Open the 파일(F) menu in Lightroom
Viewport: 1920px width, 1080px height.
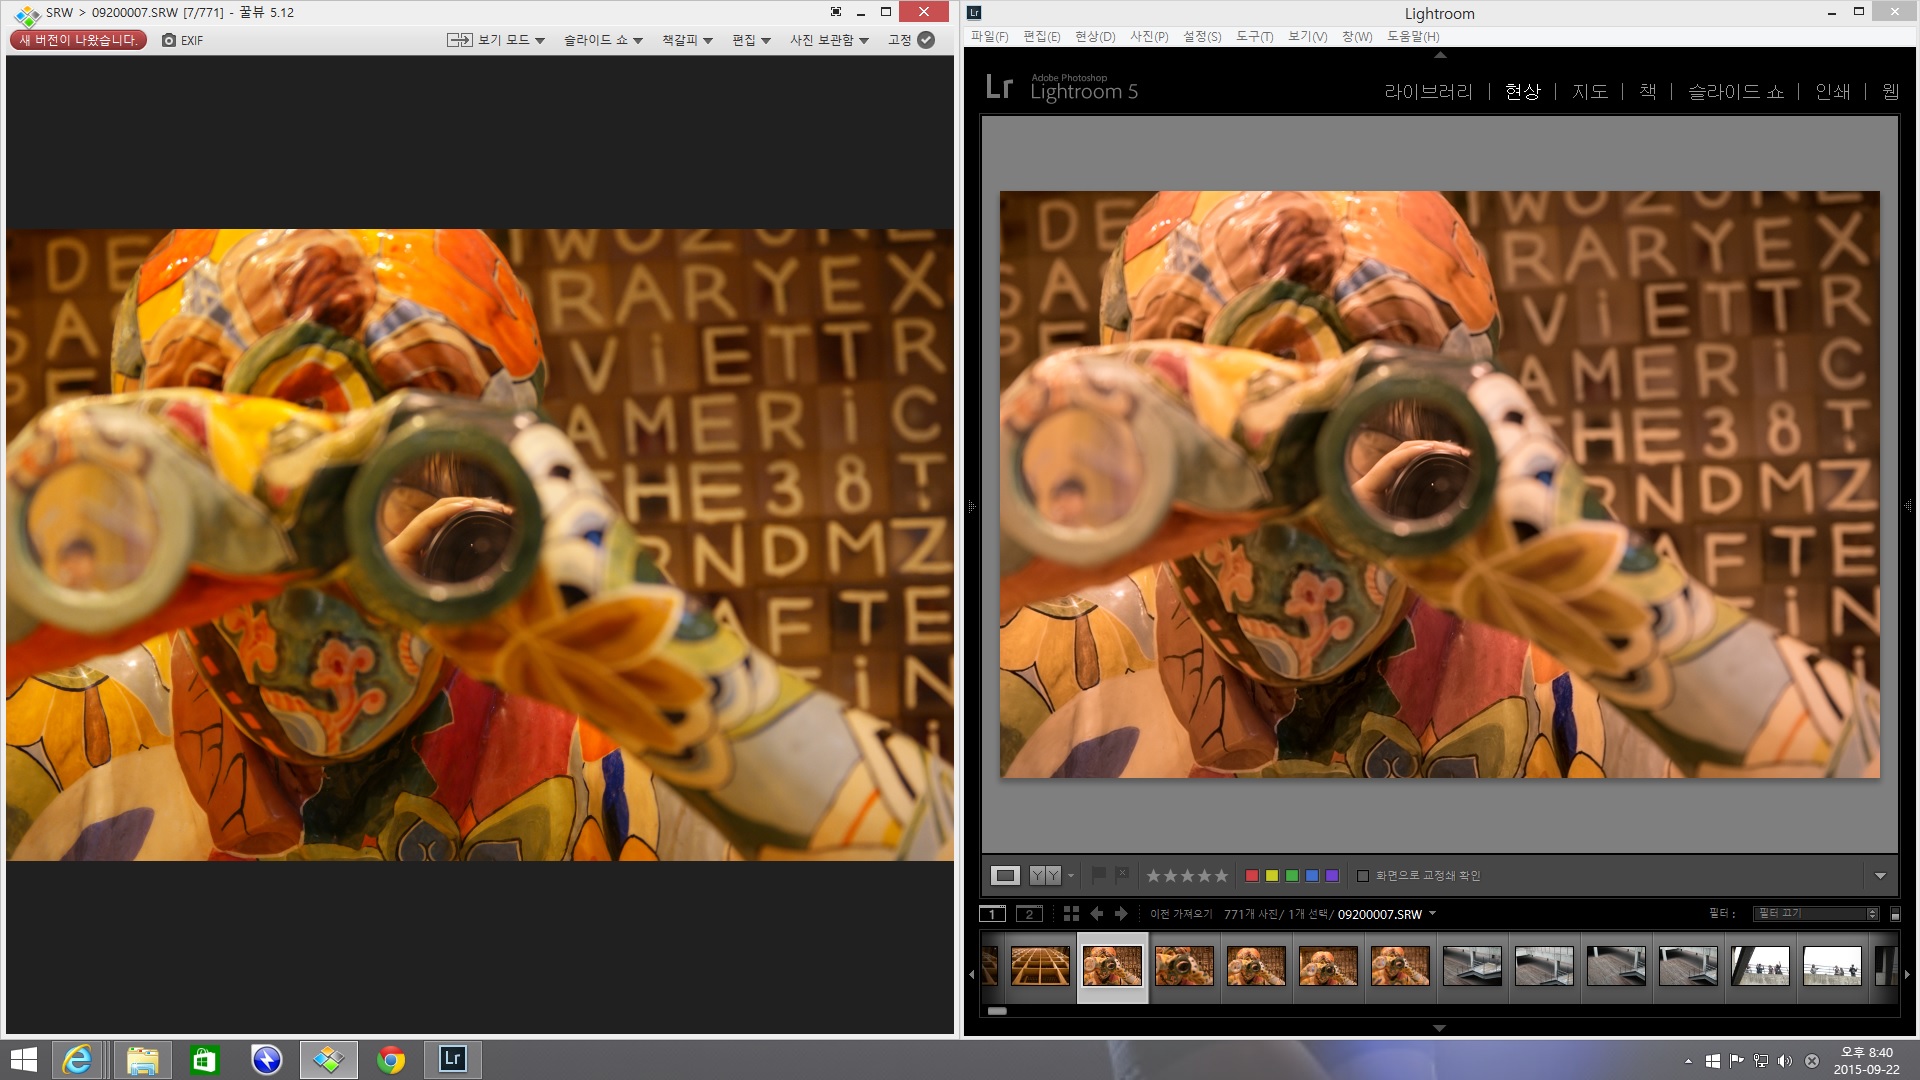pyautogui.click(x=989, y=36)
